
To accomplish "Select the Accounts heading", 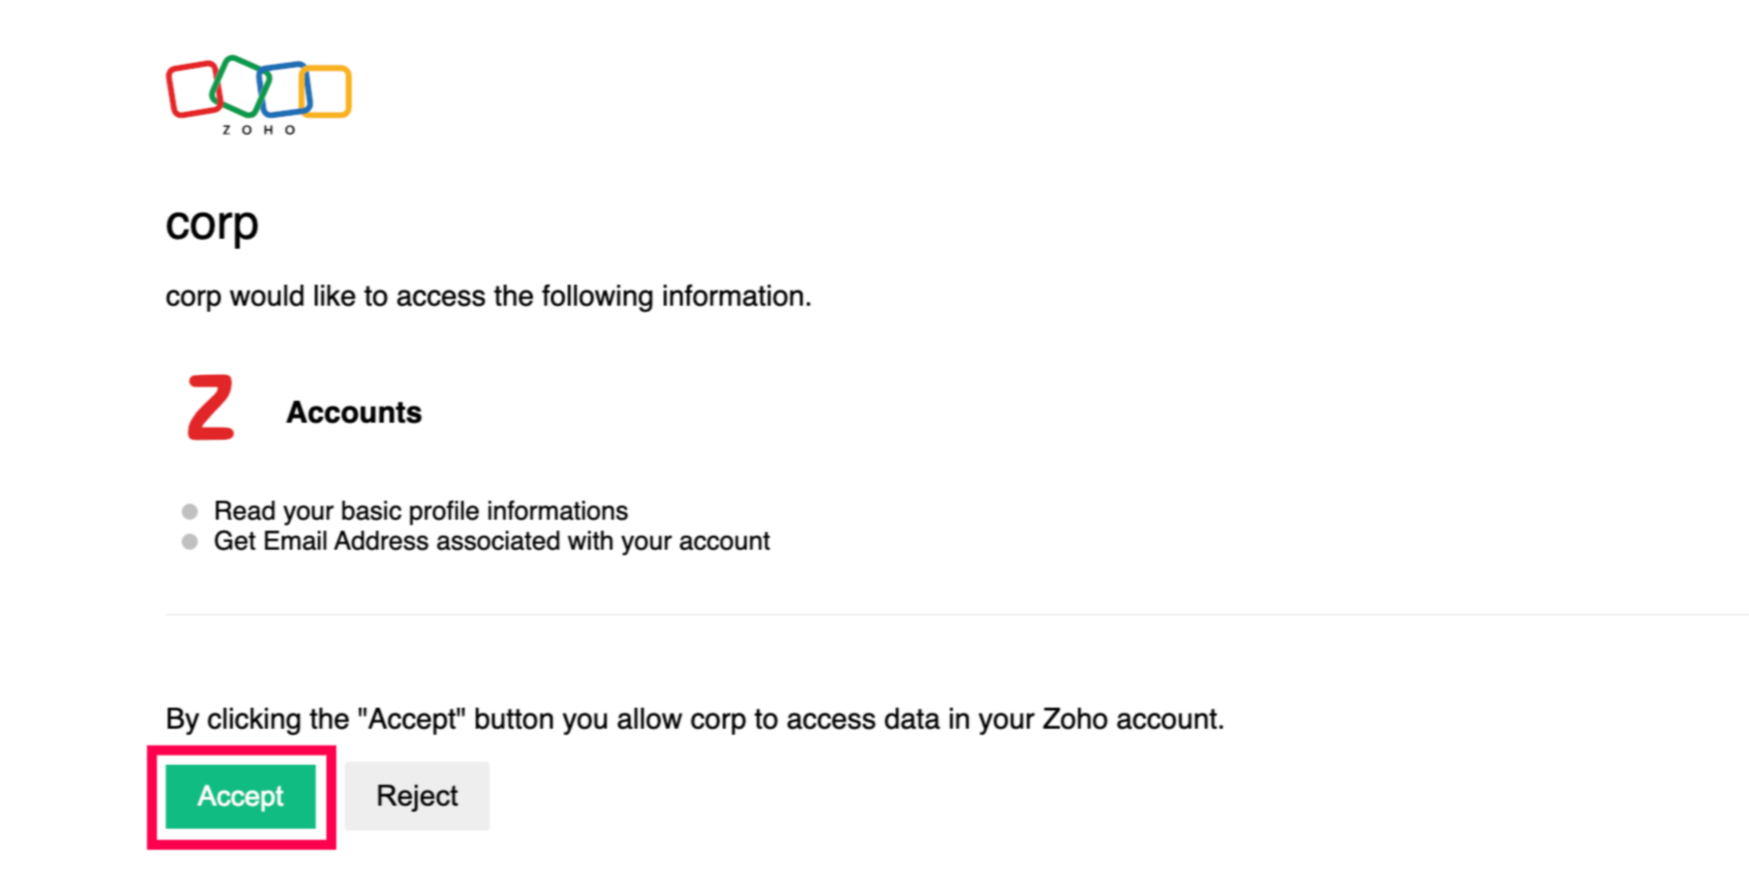I will (354, 412).
